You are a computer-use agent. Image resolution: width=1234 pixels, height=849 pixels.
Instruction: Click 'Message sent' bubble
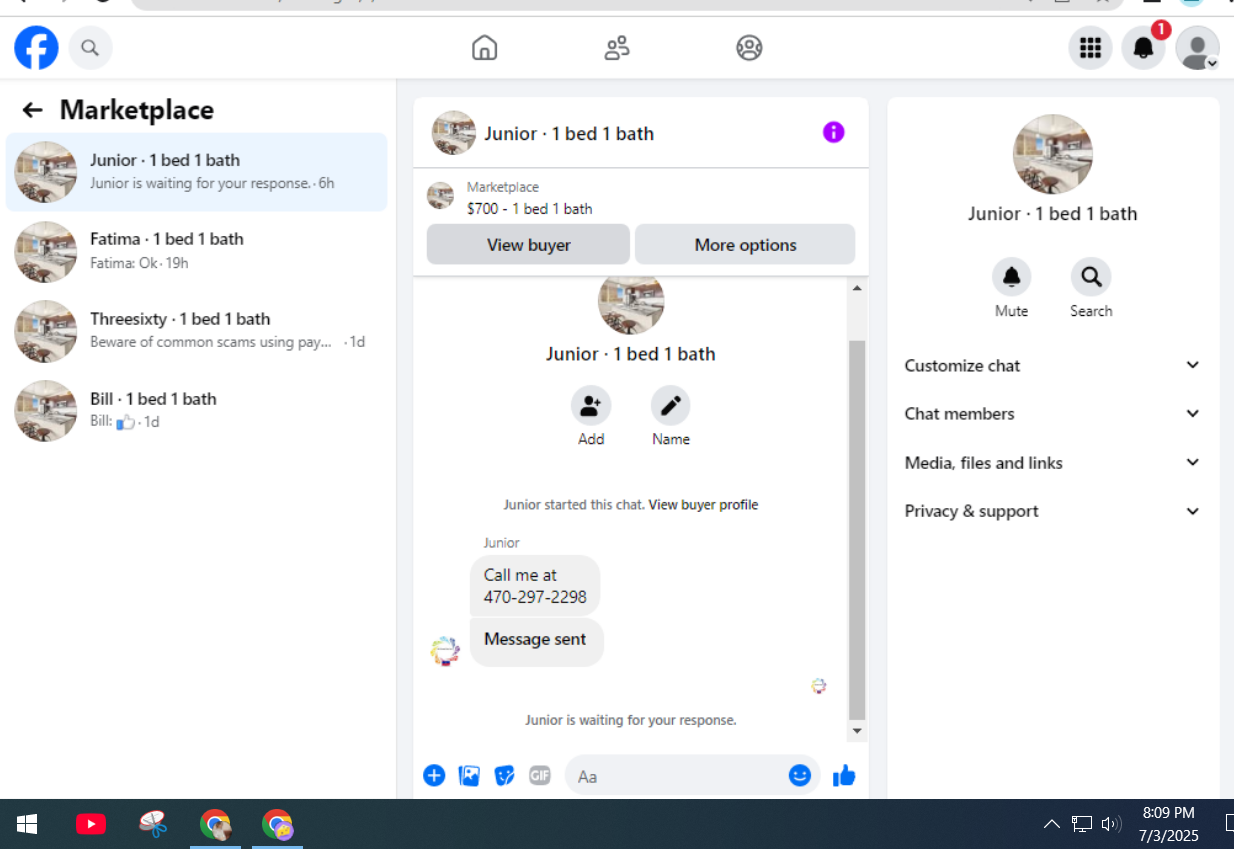point(536,640)
